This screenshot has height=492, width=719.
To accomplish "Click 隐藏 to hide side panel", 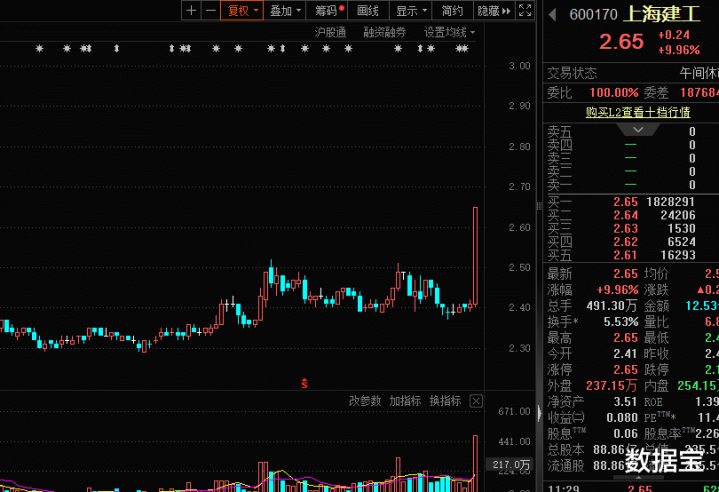I will coord(494,11).
